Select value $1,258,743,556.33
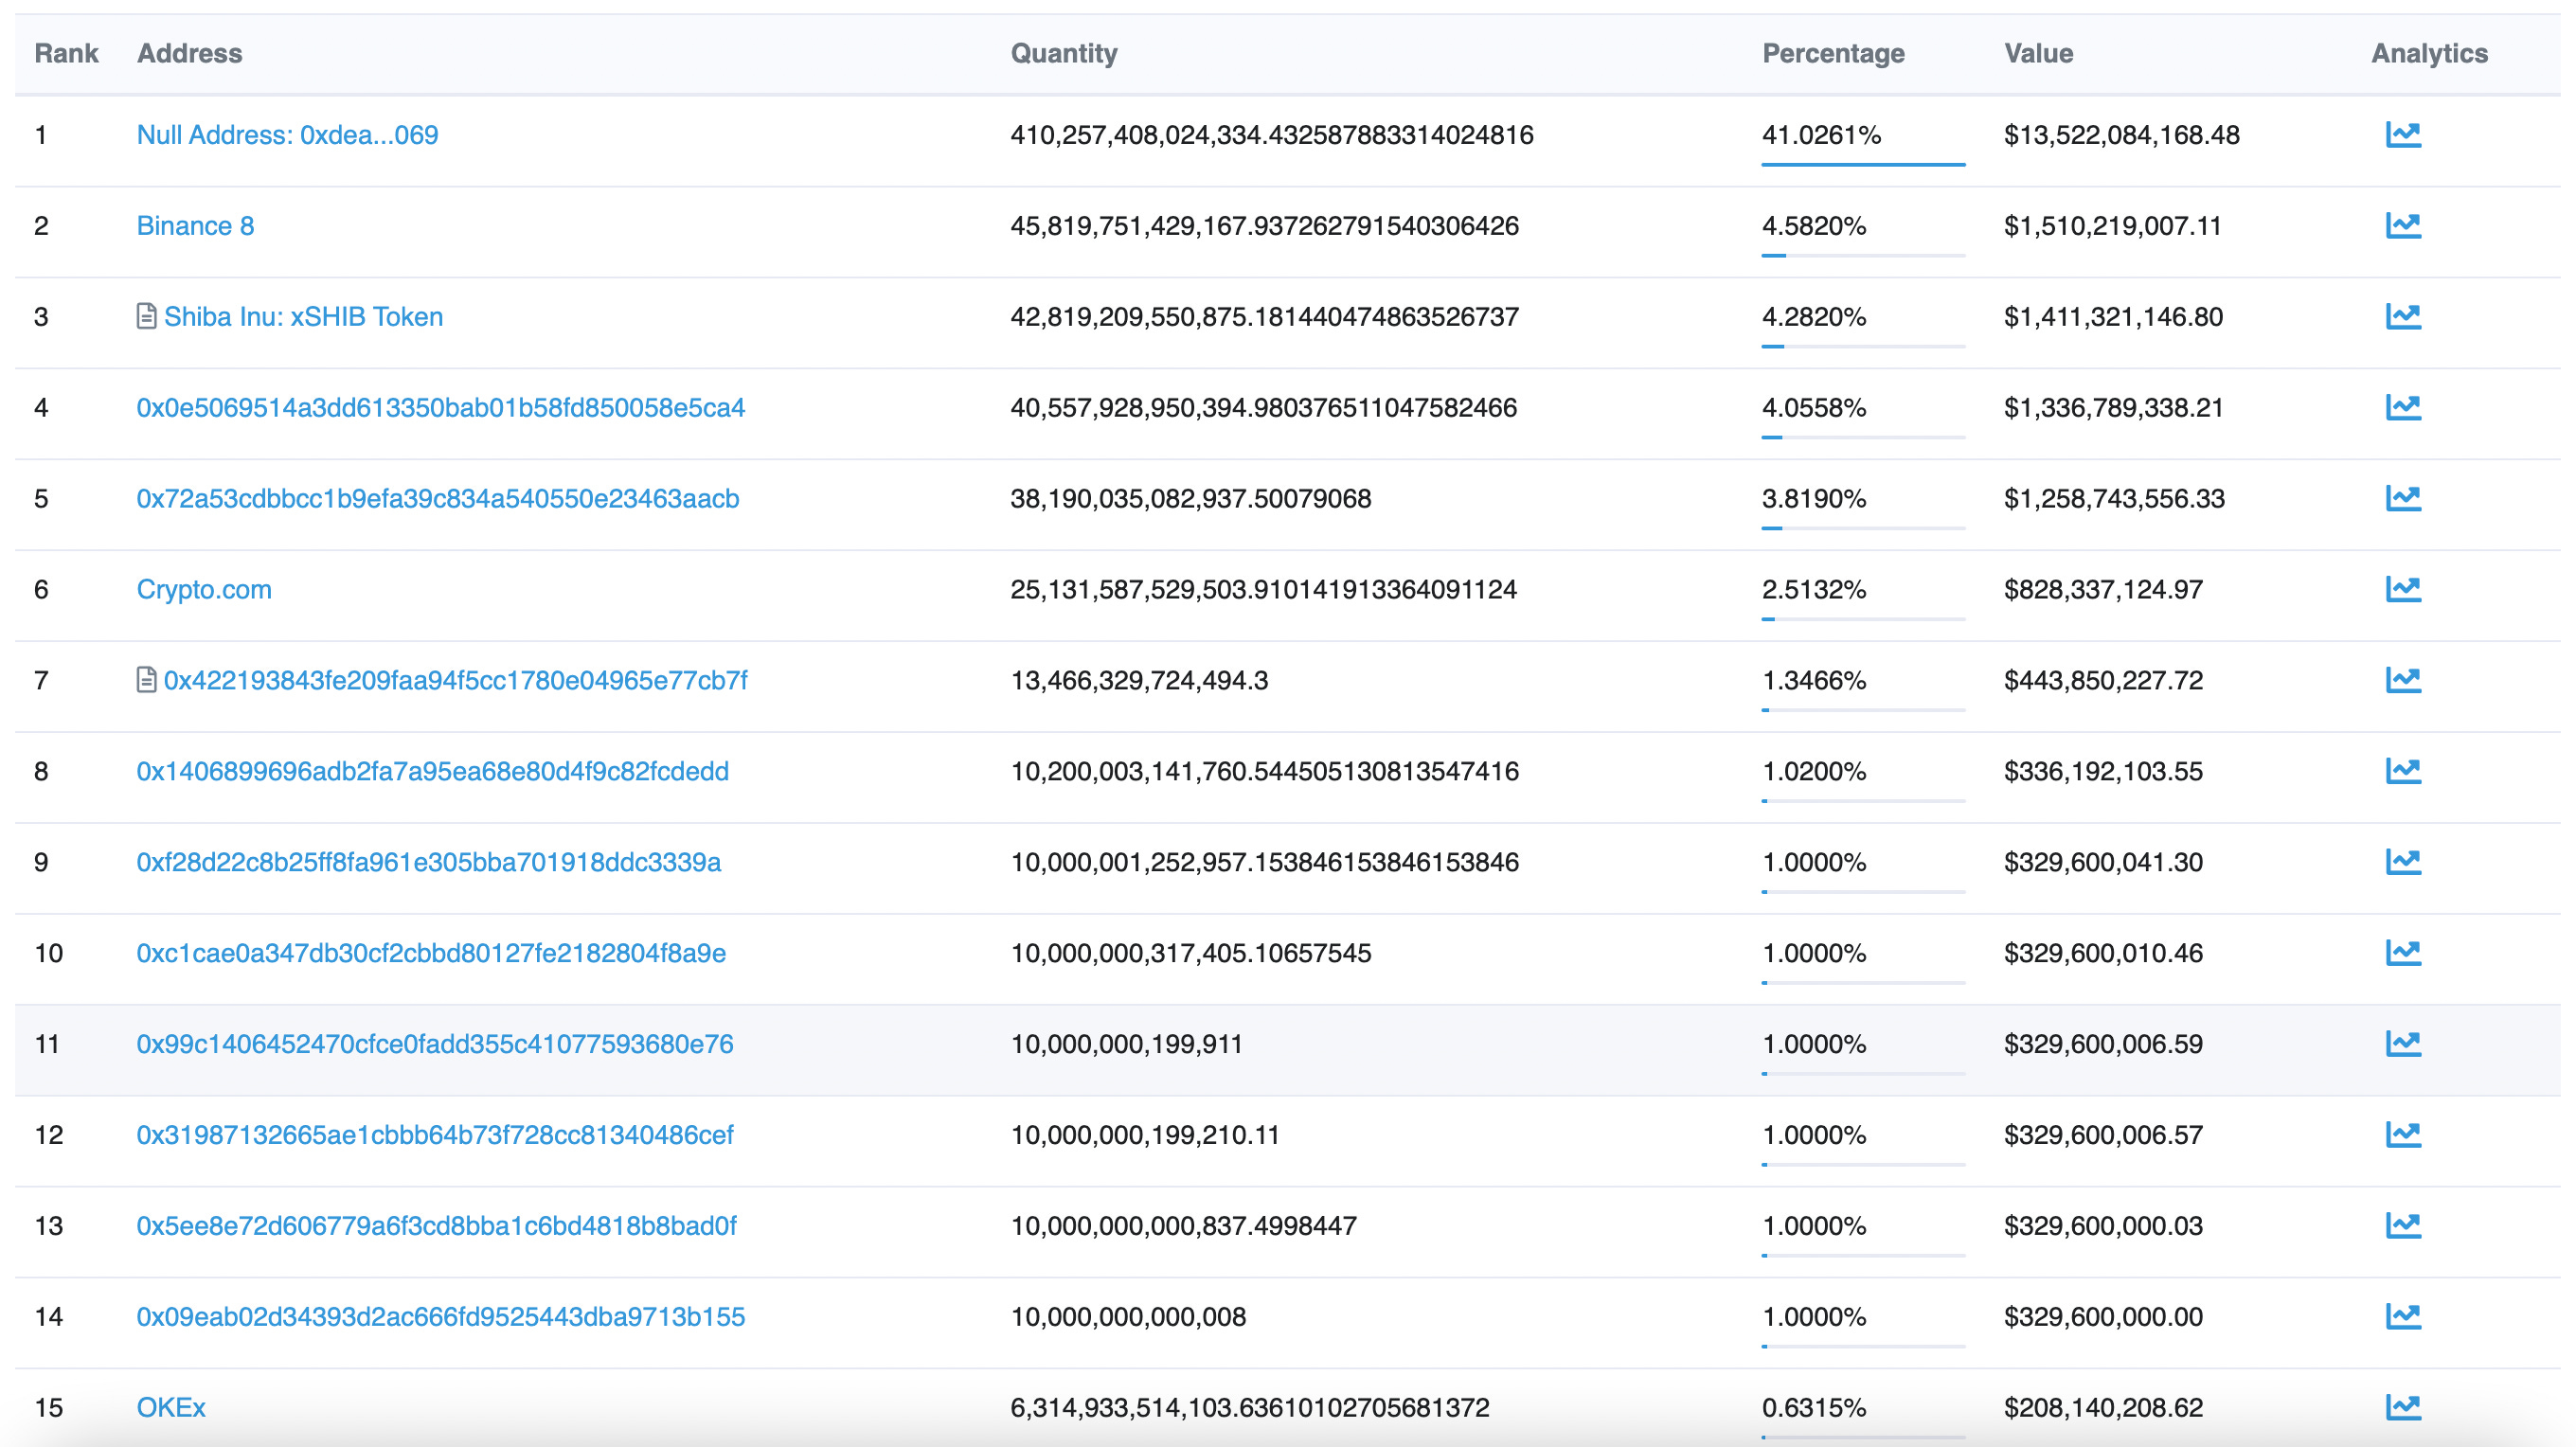The height and width of the screenshot is (1447, 2576). click(x=2114, y=499)
